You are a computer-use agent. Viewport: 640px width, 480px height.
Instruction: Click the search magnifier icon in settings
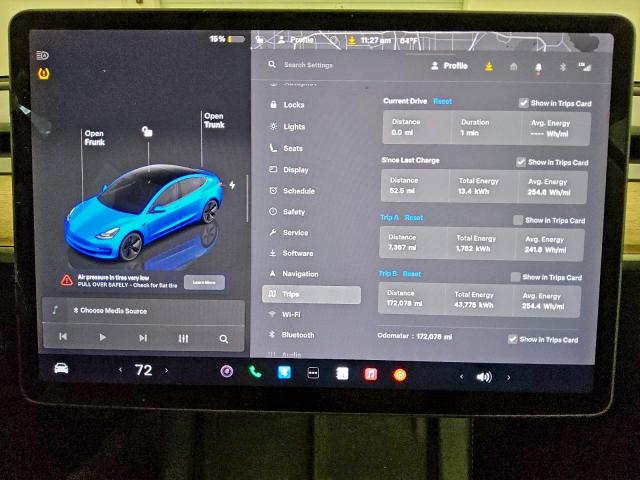pyautogui.click(x=272, y=64)
